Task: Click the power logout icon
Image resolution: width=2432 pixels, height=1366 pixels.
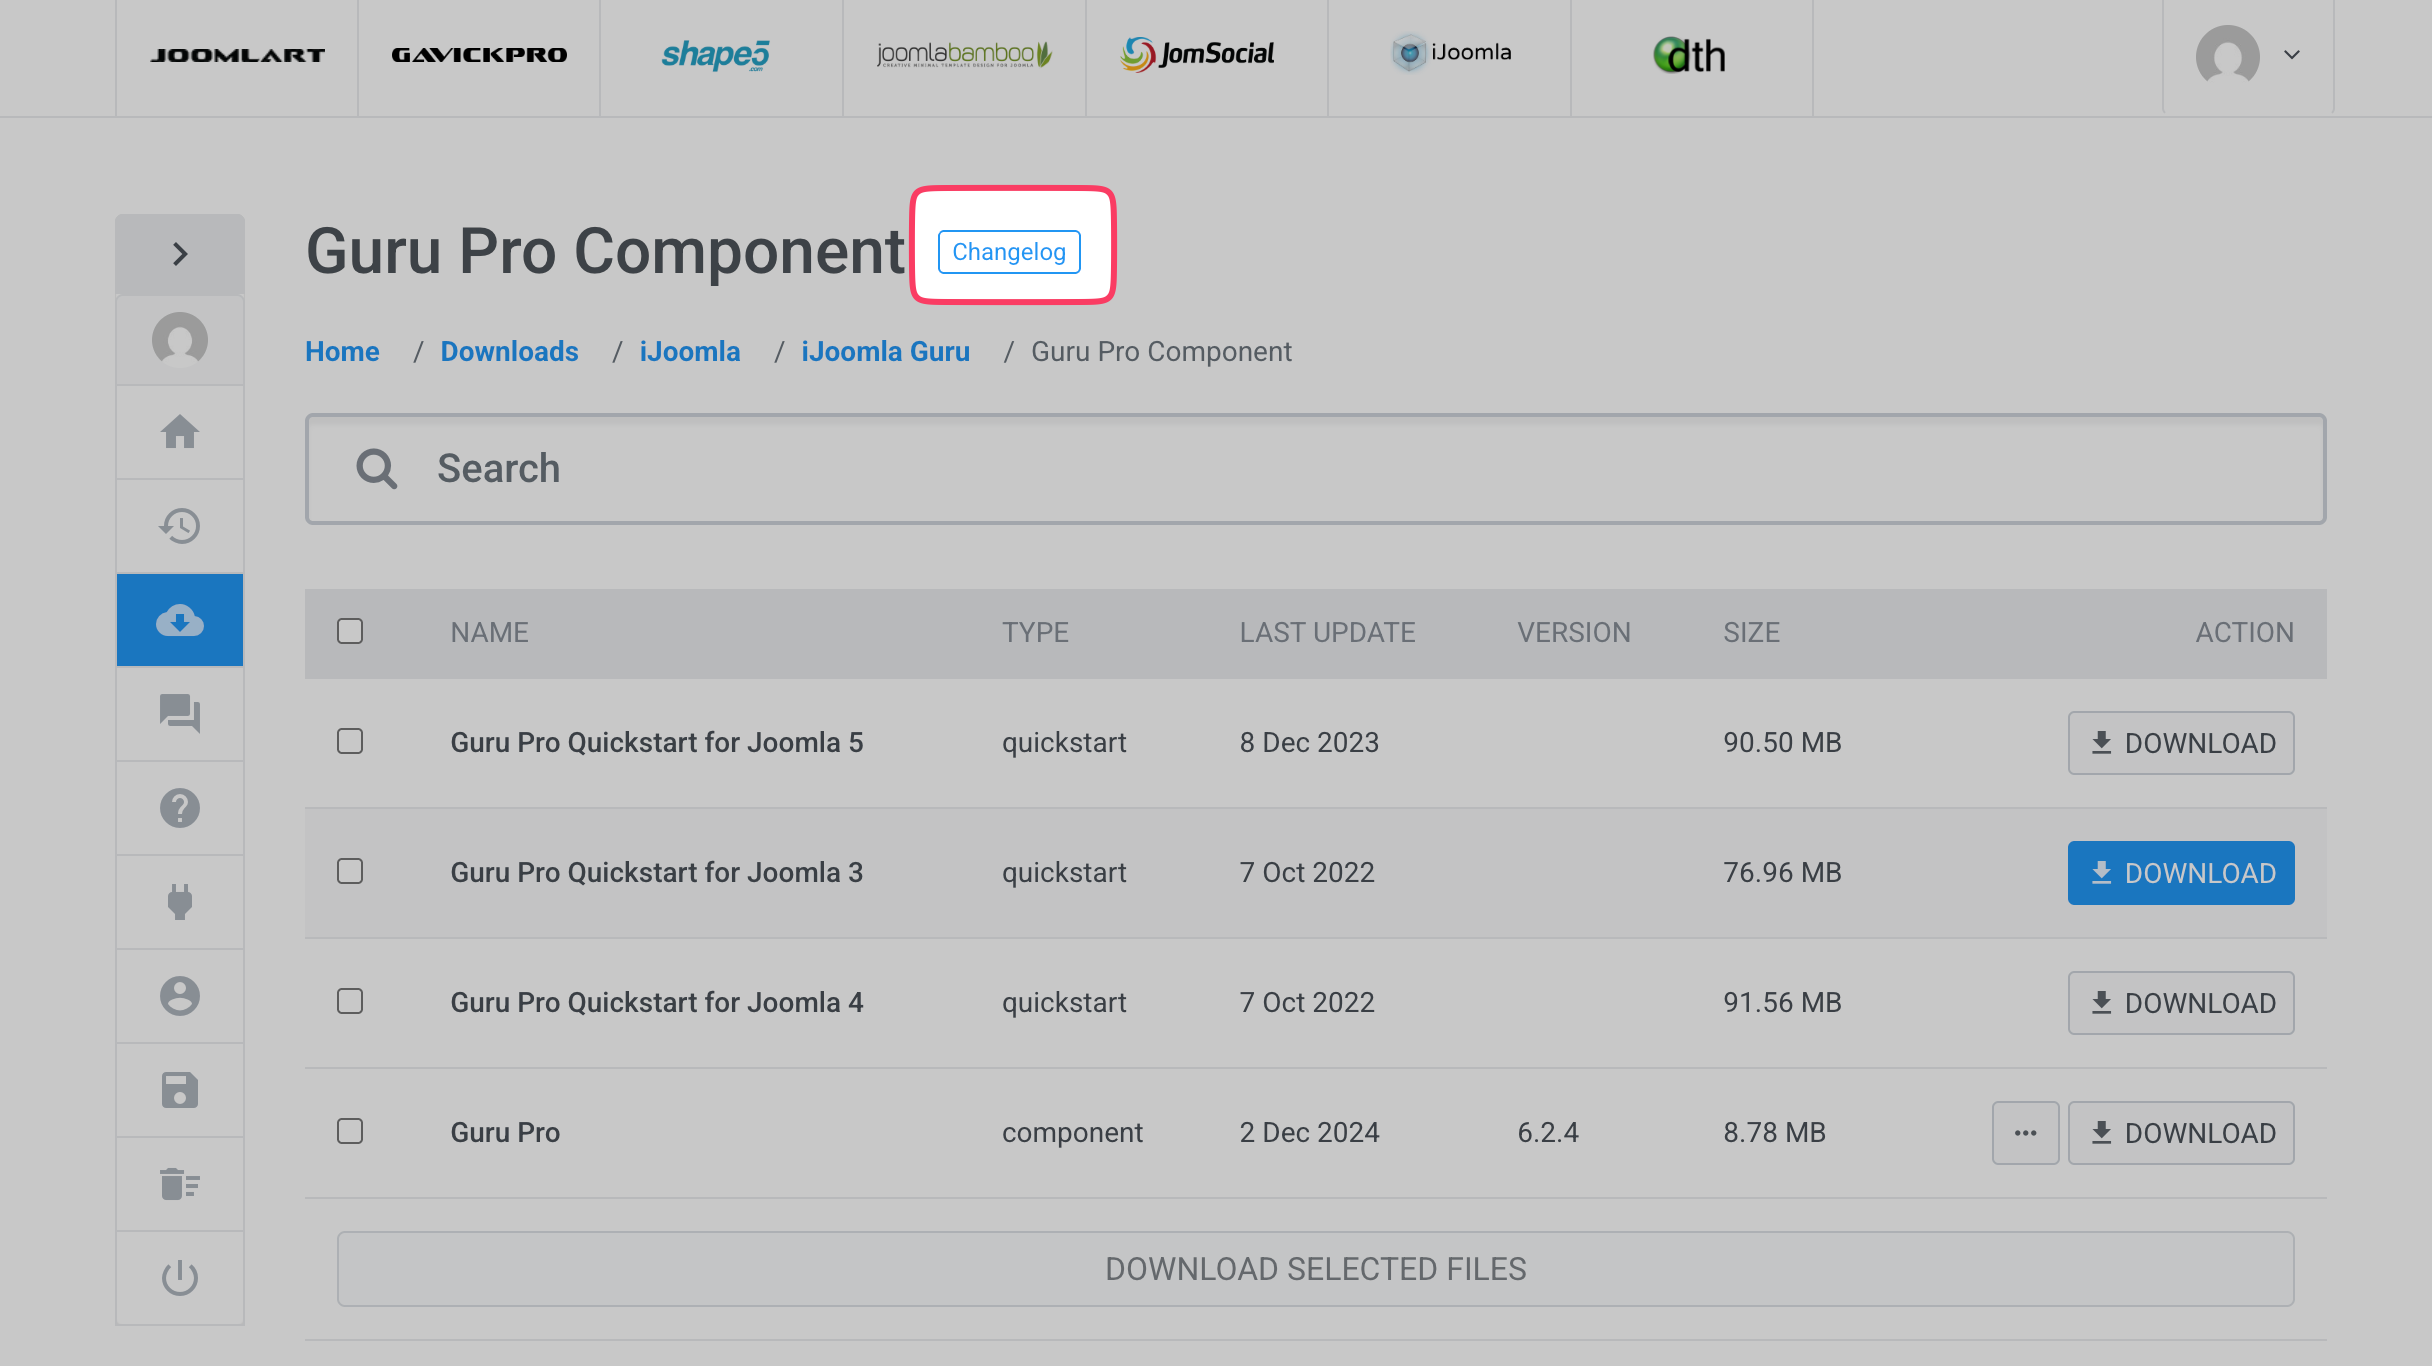Action: coord(180,1278)
